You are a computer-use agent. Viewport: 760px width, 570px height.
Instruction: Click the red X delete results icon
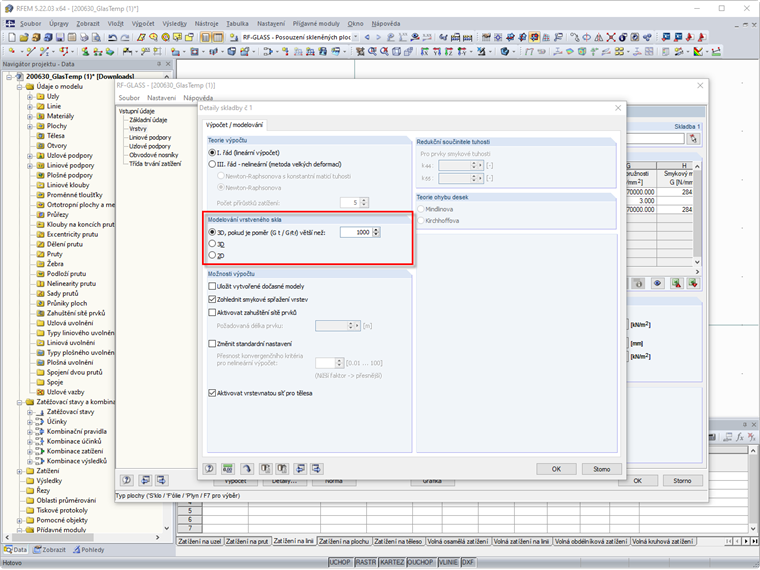point(611,37)
